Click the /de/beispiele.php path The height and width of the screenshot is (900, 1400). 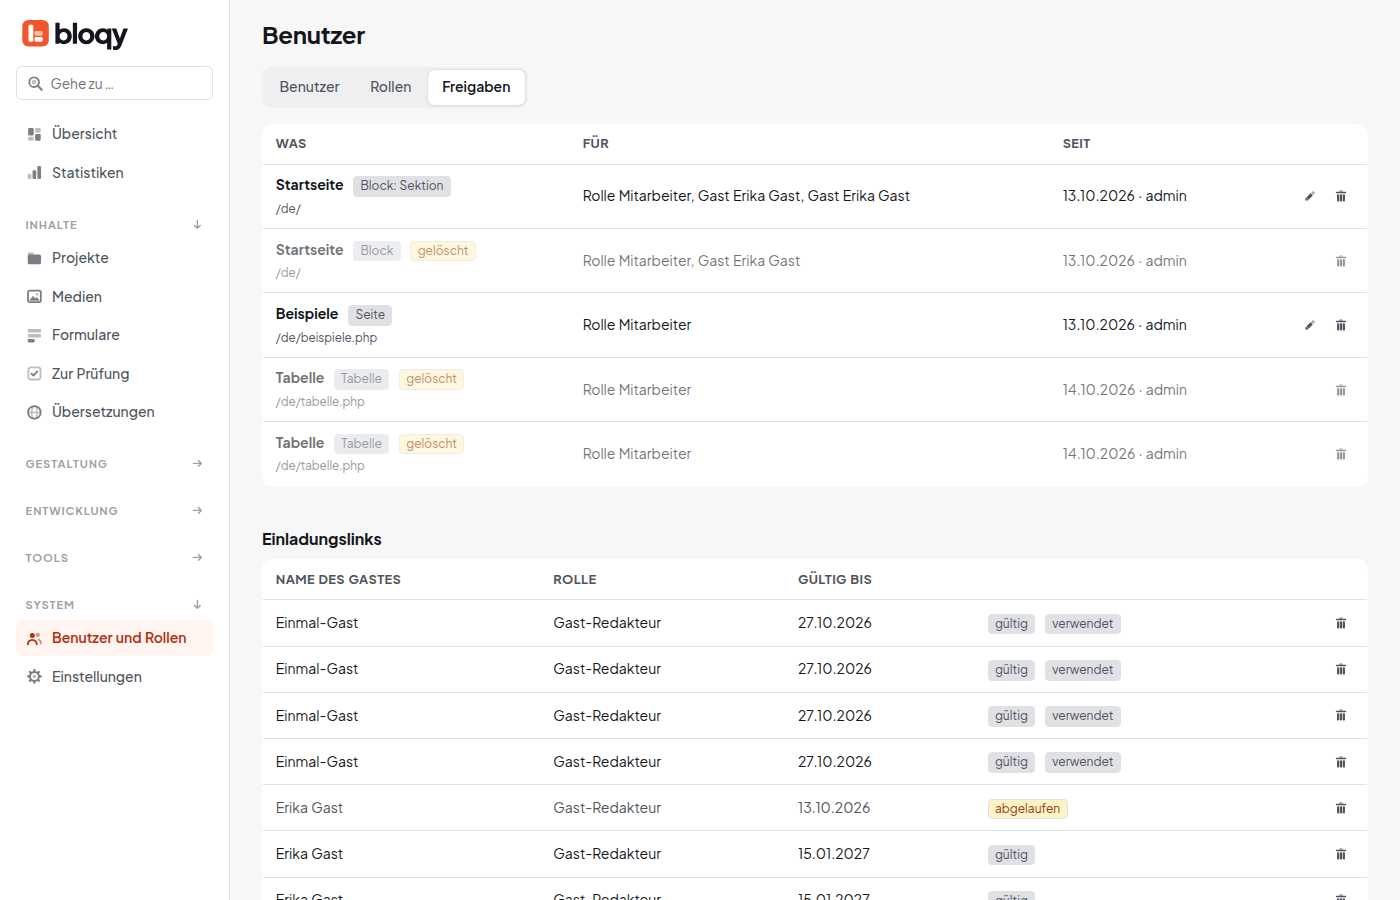click(327, 338)
